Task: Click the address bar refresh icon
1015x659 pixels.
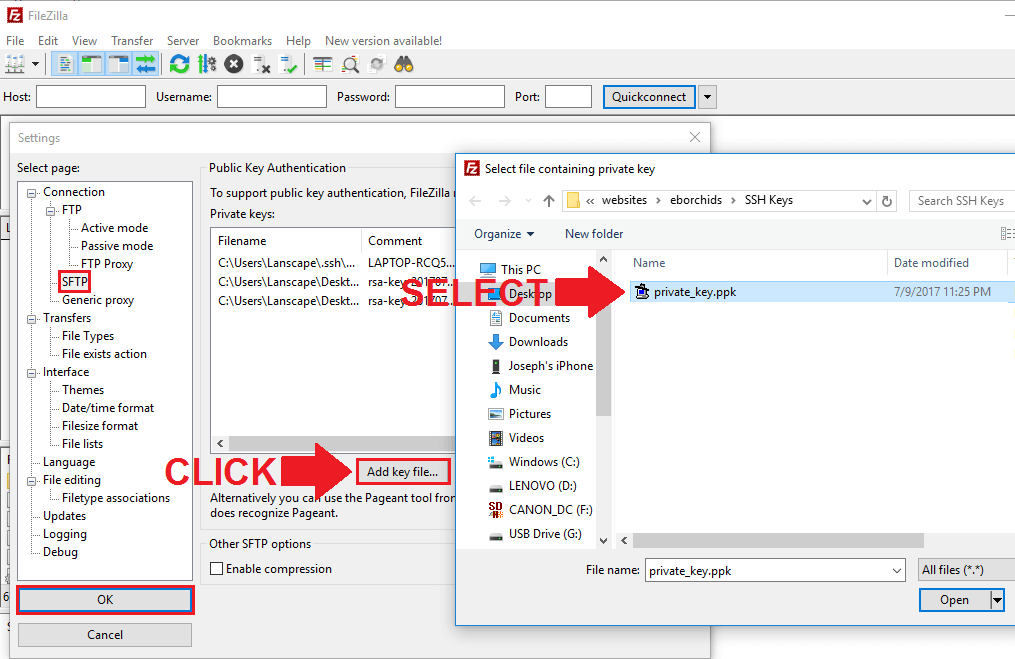Action: pos(887,201)
